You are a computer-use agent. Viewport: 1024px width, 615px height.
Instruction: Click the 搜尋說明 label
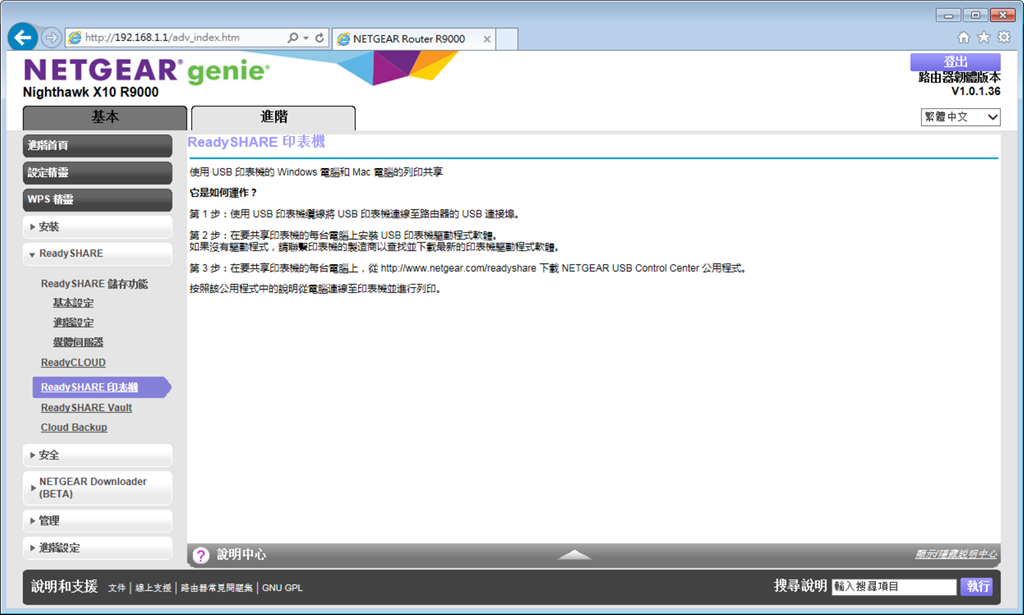click(x=800, y=586)
